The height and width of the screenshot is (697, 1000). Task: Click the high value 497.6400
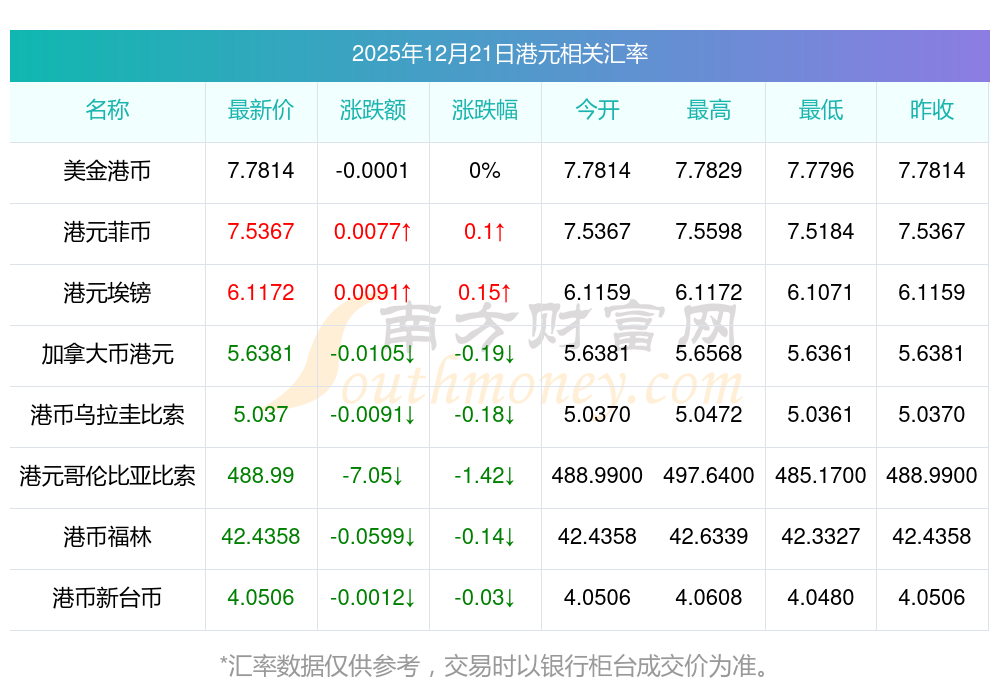709,476
